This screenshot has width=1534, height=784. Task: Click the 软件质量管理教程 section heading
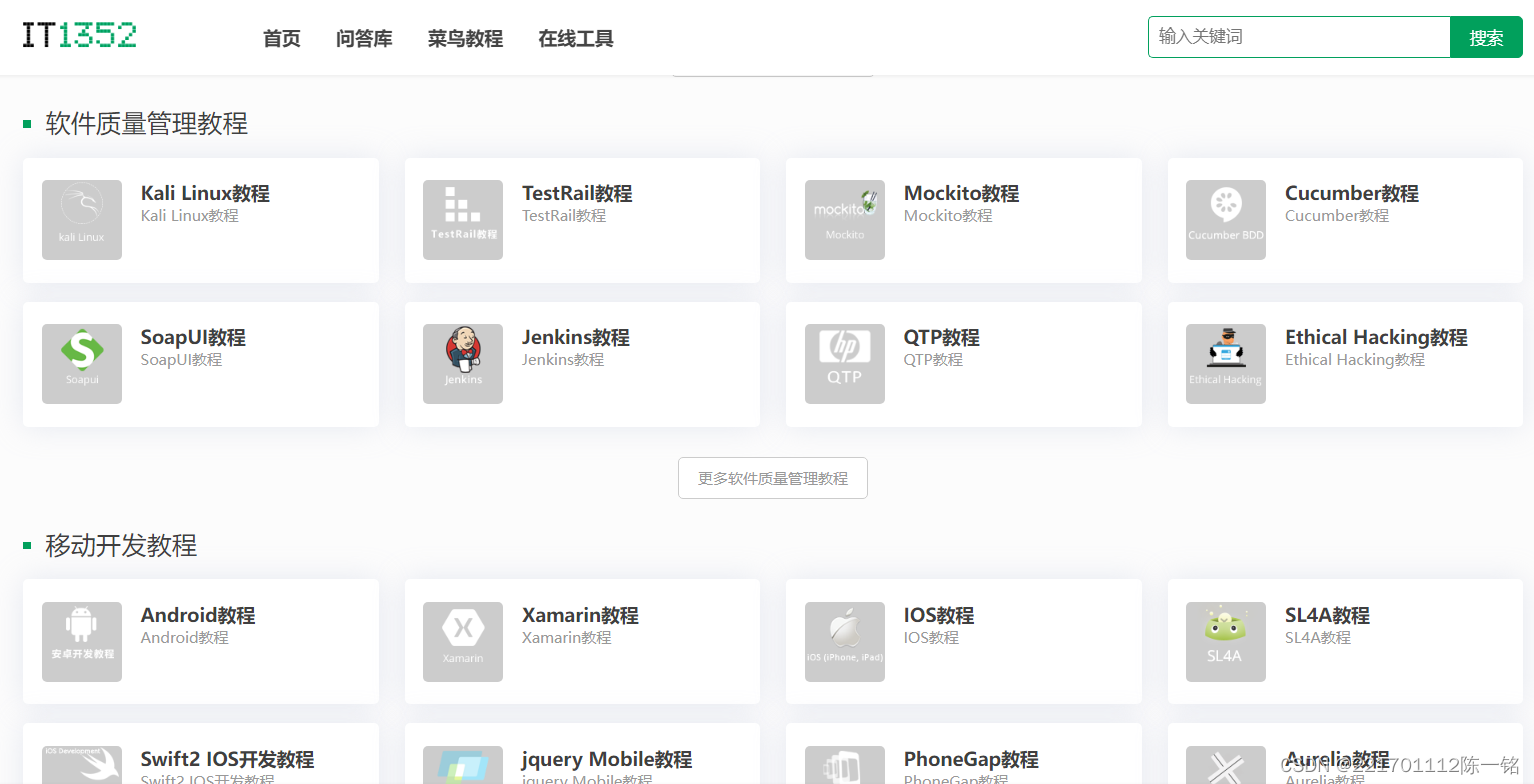147,123
